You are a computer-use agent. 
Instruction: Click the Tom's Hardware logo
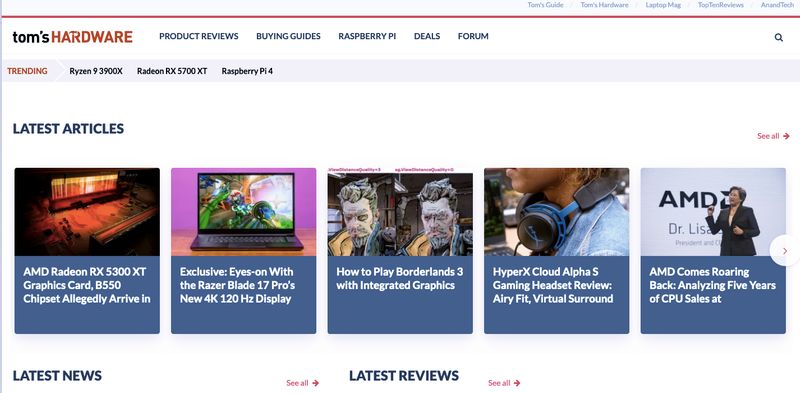pyautogui.click(x=72, y=37)
